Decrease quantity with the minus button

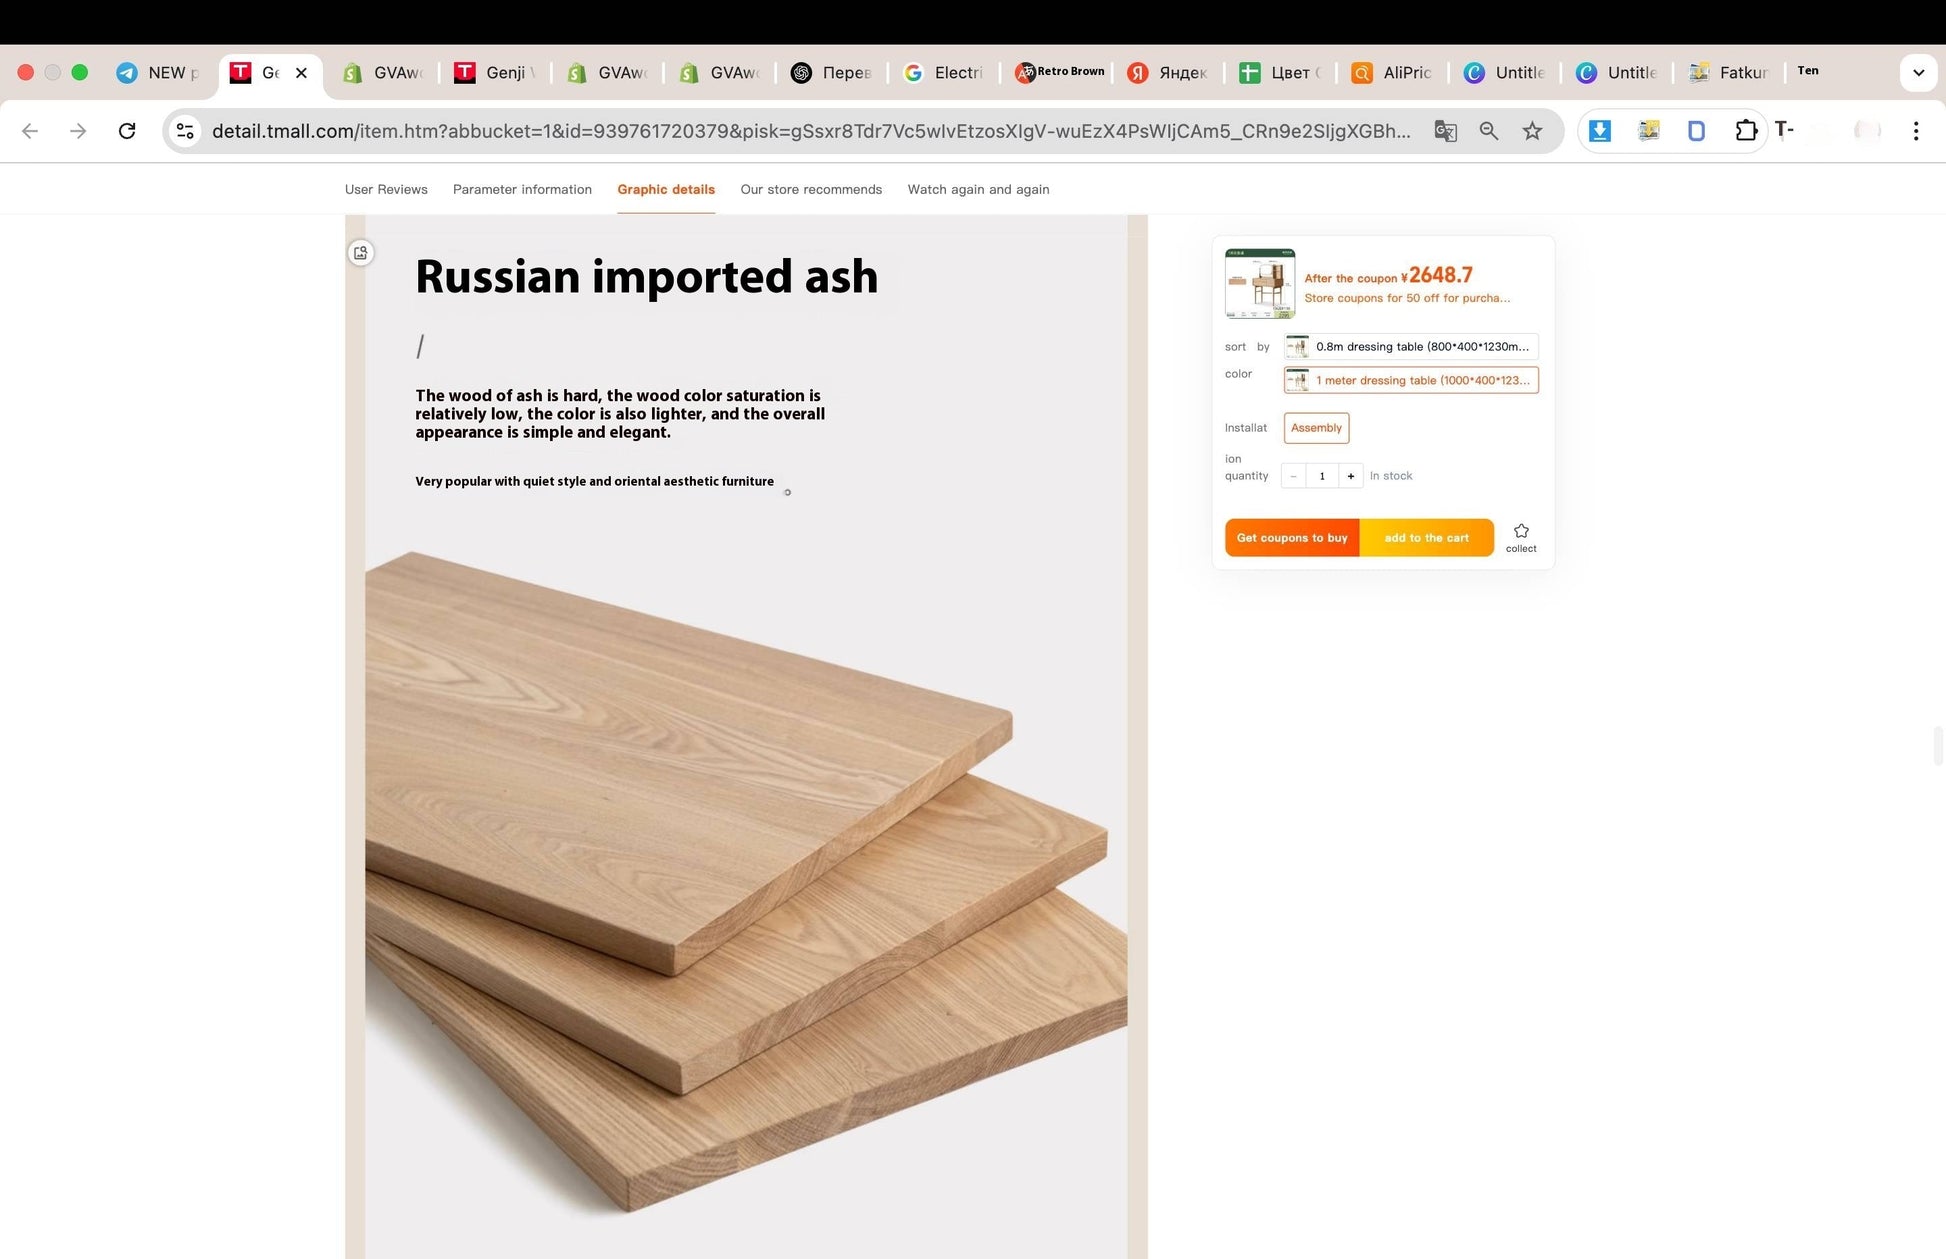coord(1293,476)
